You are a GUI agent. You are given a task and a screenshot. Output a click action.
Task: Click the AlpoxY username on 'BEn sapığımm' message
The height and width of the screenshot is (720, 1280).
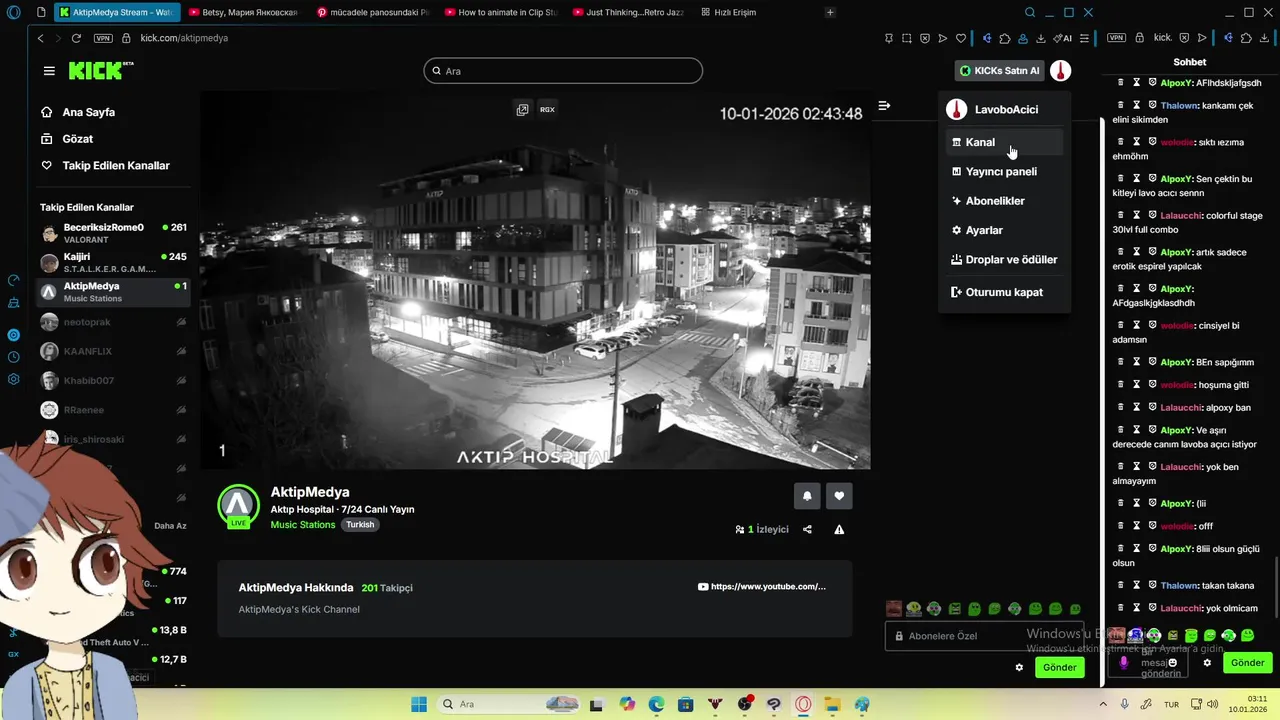1176,362
